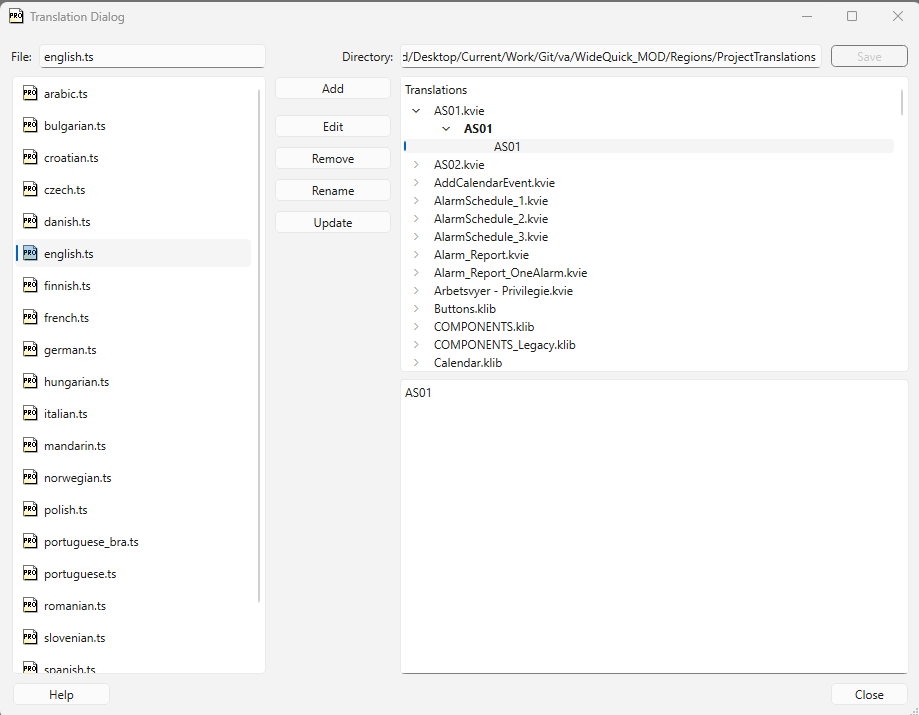The width and height of the screenshot is (919, 715).
Task: Collapse the bold AS01 subnode
Action: pos(446,128)
